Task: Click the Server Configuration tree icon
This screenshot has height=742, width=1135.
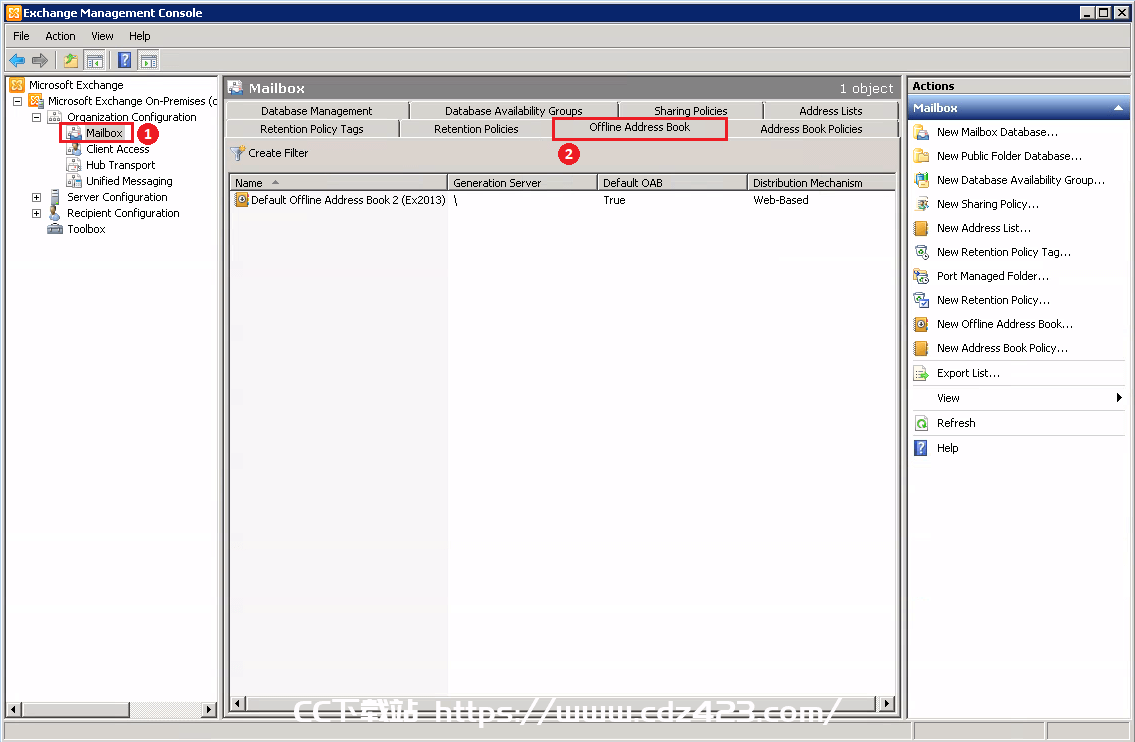Action: pos(55,197)
